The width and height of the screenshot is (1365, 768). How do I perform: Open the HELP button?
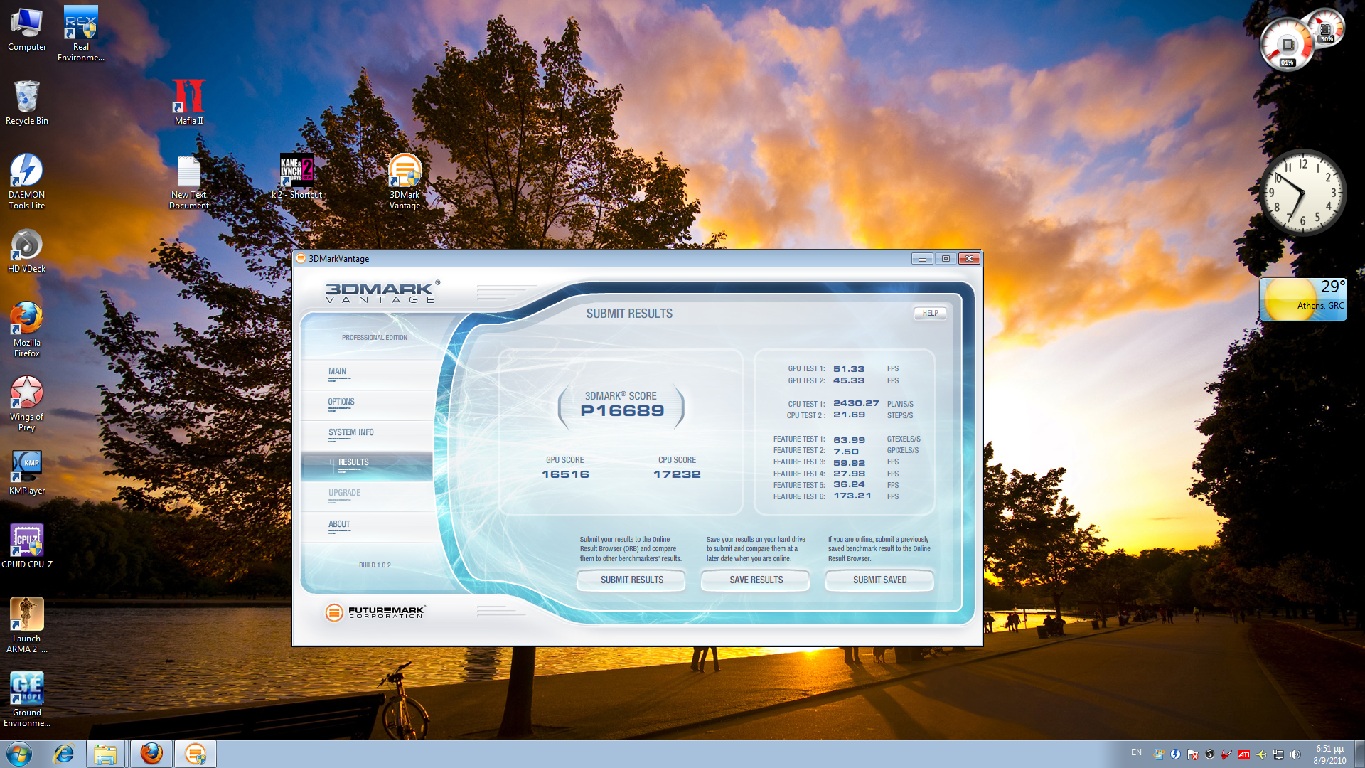930,313
